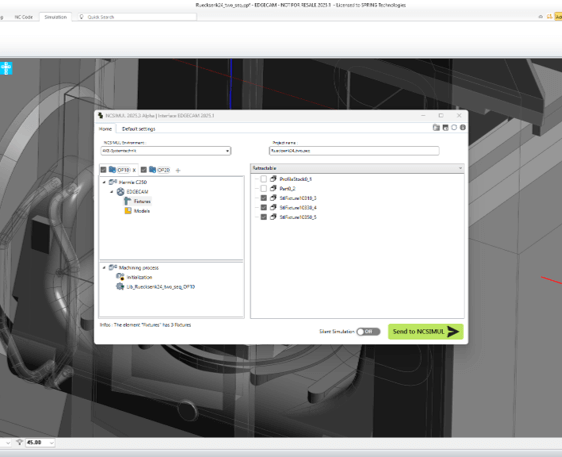Open the folder icon in NCSIMUL dialog toolbar
562x457 pixels.
tap(436, 128)
